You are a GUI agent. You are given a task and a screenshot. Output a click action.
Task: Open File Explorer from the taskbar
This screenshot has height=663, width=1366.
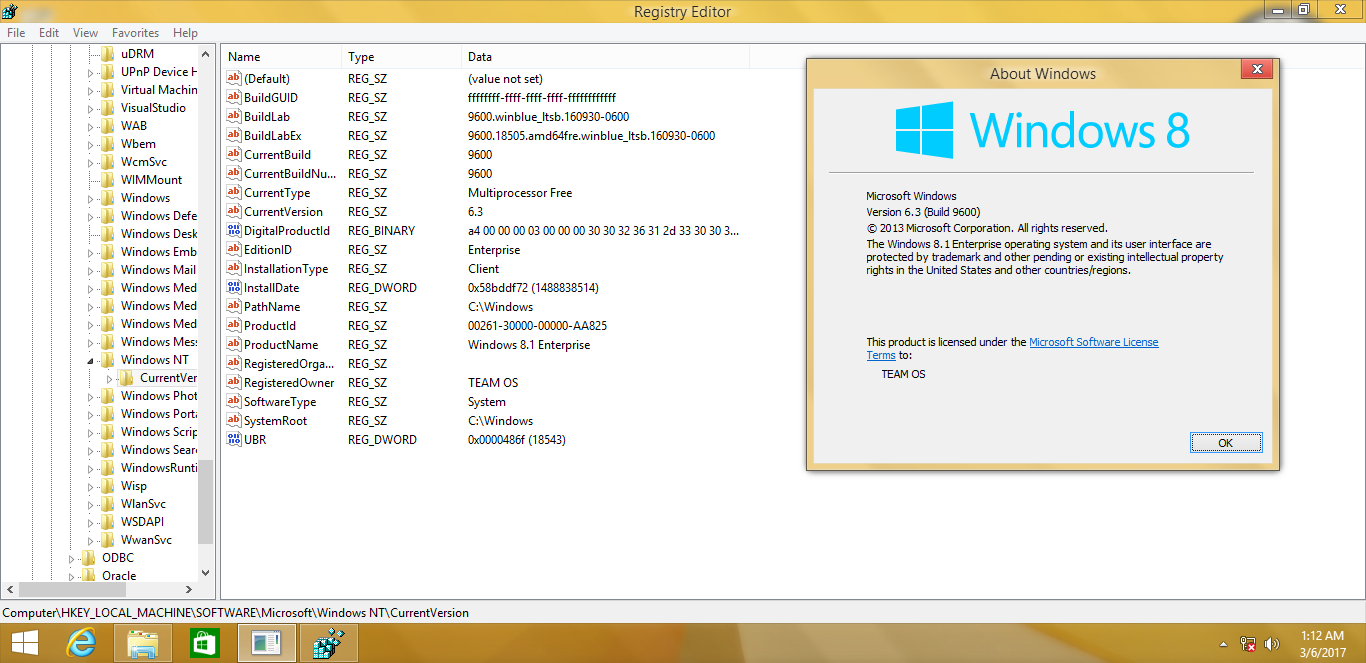[x=143, y=643]
